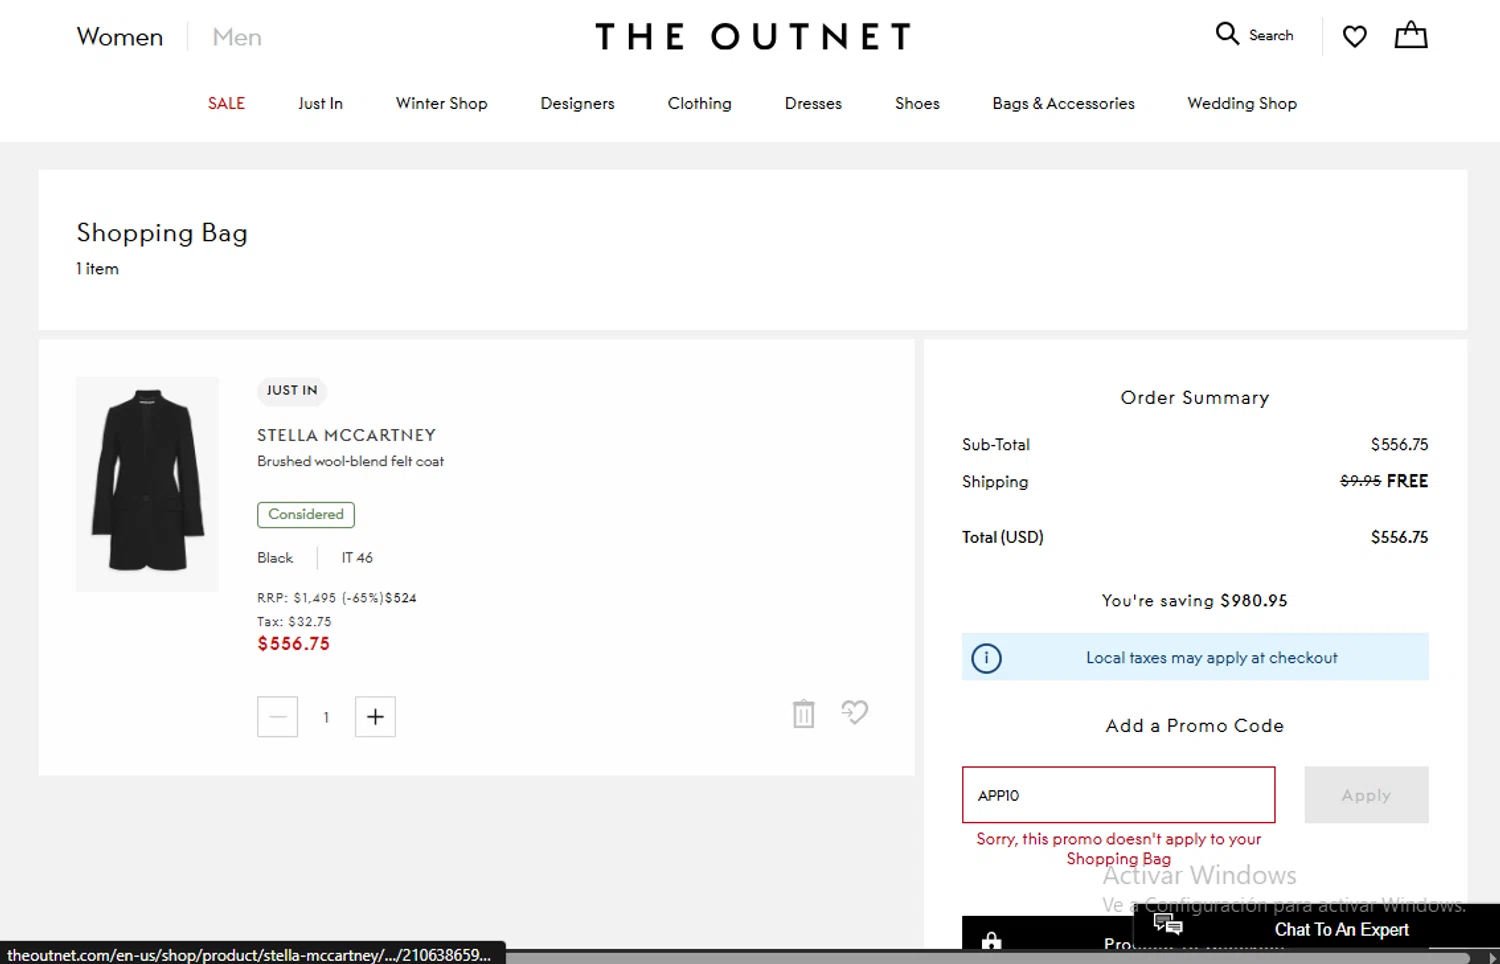This screenshot has height=964, width=1500.
Task: Move item to wishlist with heart icon
Action: click(x=855, y=712)
